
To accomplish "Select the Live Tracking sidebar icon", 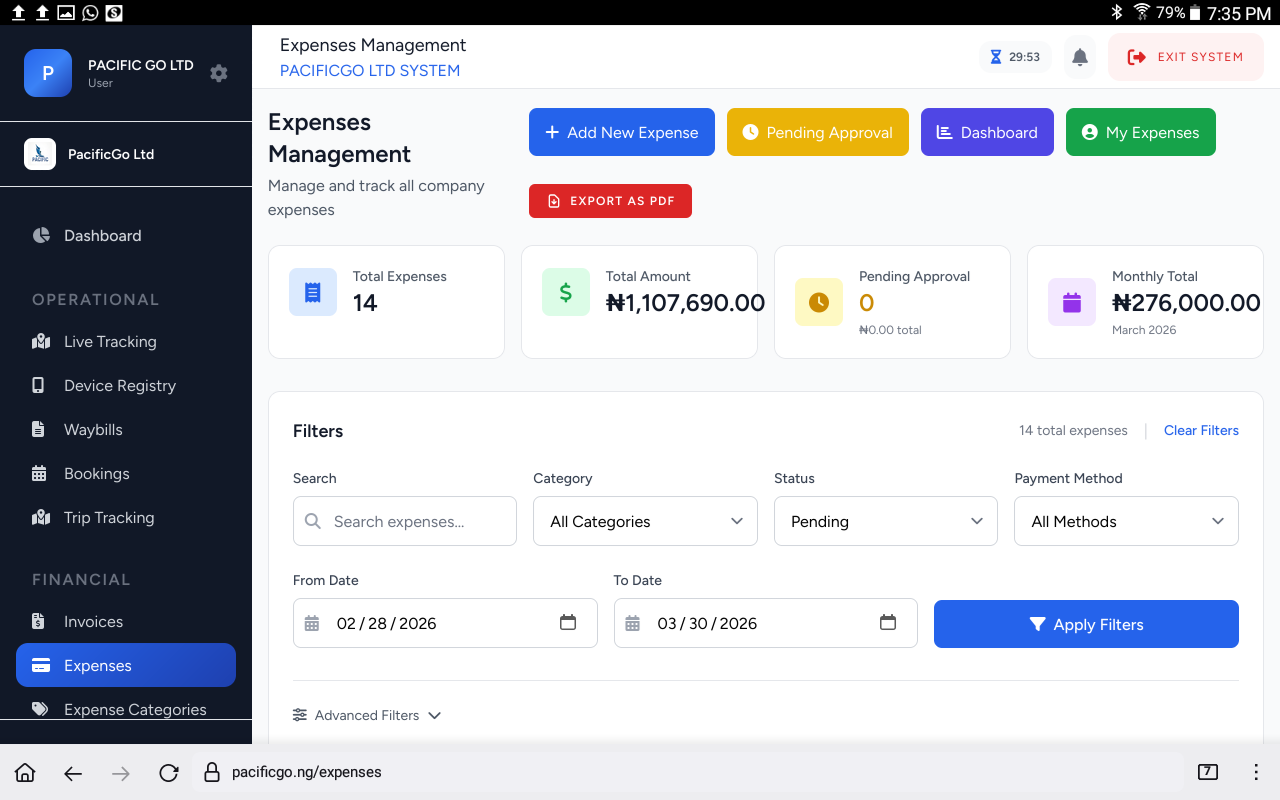I will 40,341.
